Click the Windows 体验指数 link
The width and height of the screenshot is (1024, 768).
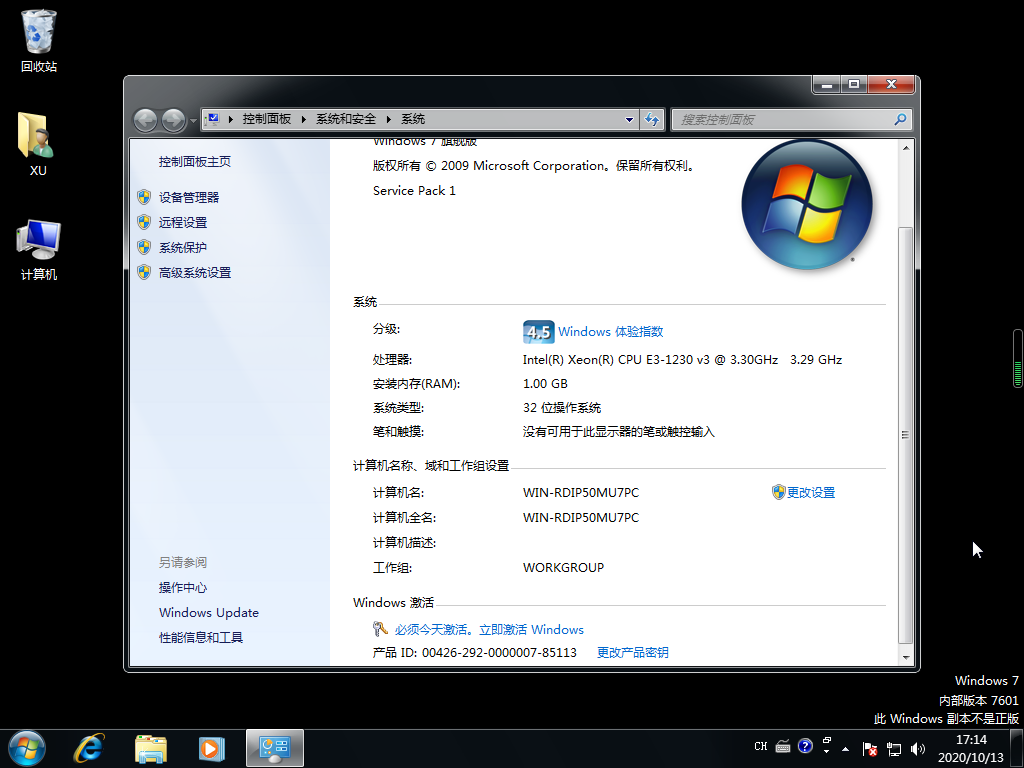tap(610, 332)
